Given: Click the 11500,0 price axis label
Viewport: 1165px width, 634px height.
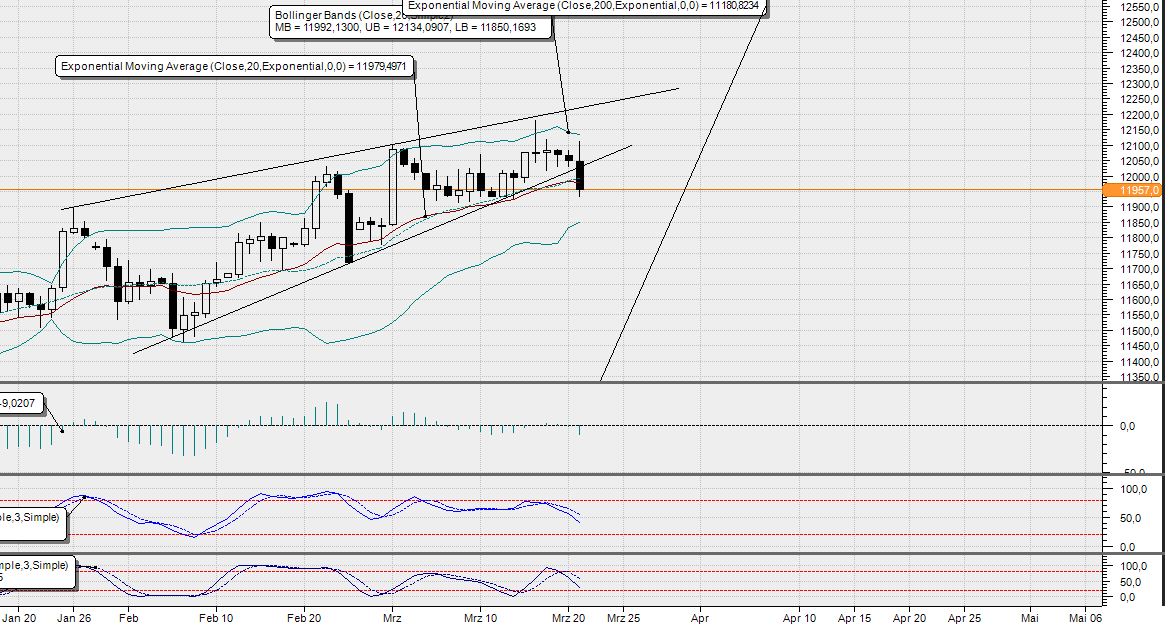Looking at the screenshot, I should pyautogui.click(x=1140, y=331).
